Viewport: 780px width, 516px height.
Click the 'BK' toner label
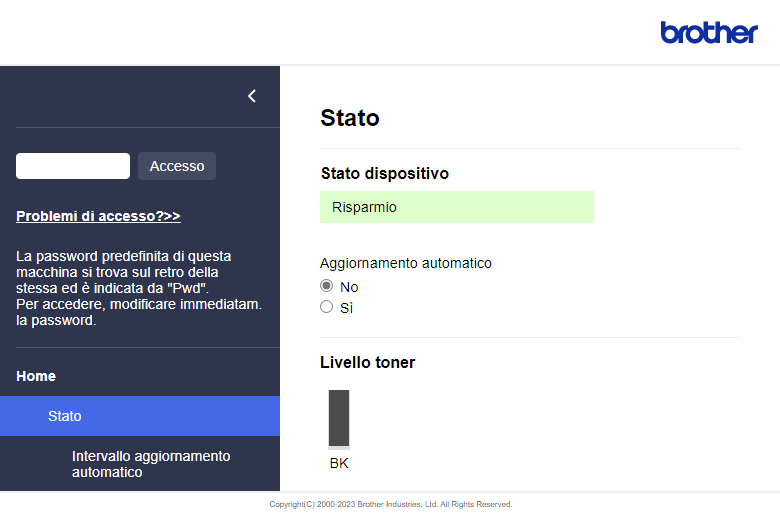point(339,463)
